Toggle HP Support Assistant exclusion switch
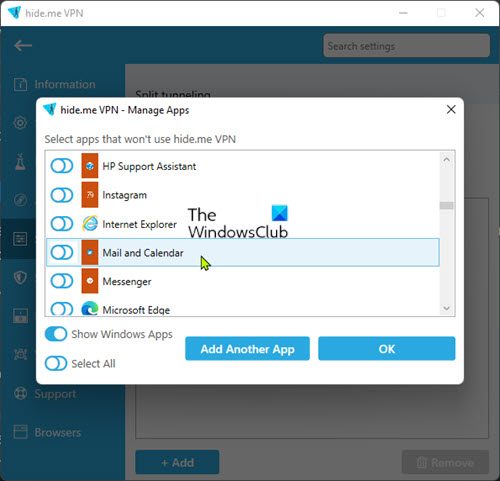Viewport: 500px width, 481px height. tap(62, 166)
